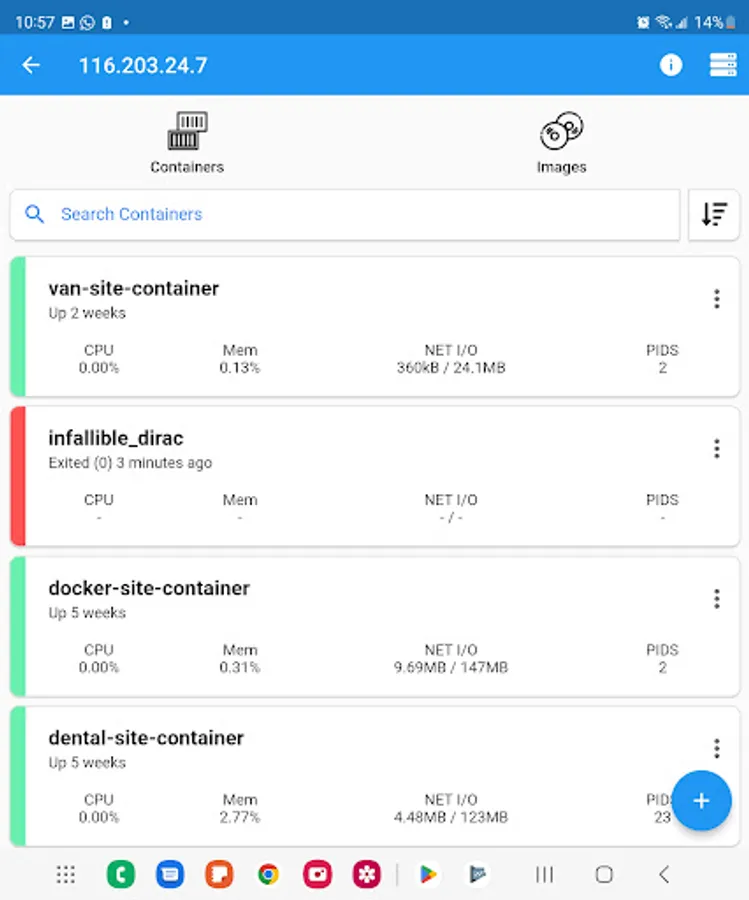Viewport: 749px width, 900px height.
Task: Open van-site-container options menu
Action: pos(716,299)
